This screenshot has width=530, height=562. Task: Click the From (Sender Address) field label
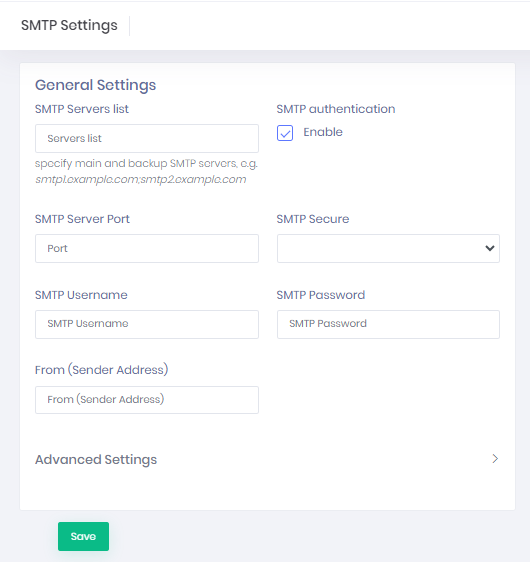point(101,370)
